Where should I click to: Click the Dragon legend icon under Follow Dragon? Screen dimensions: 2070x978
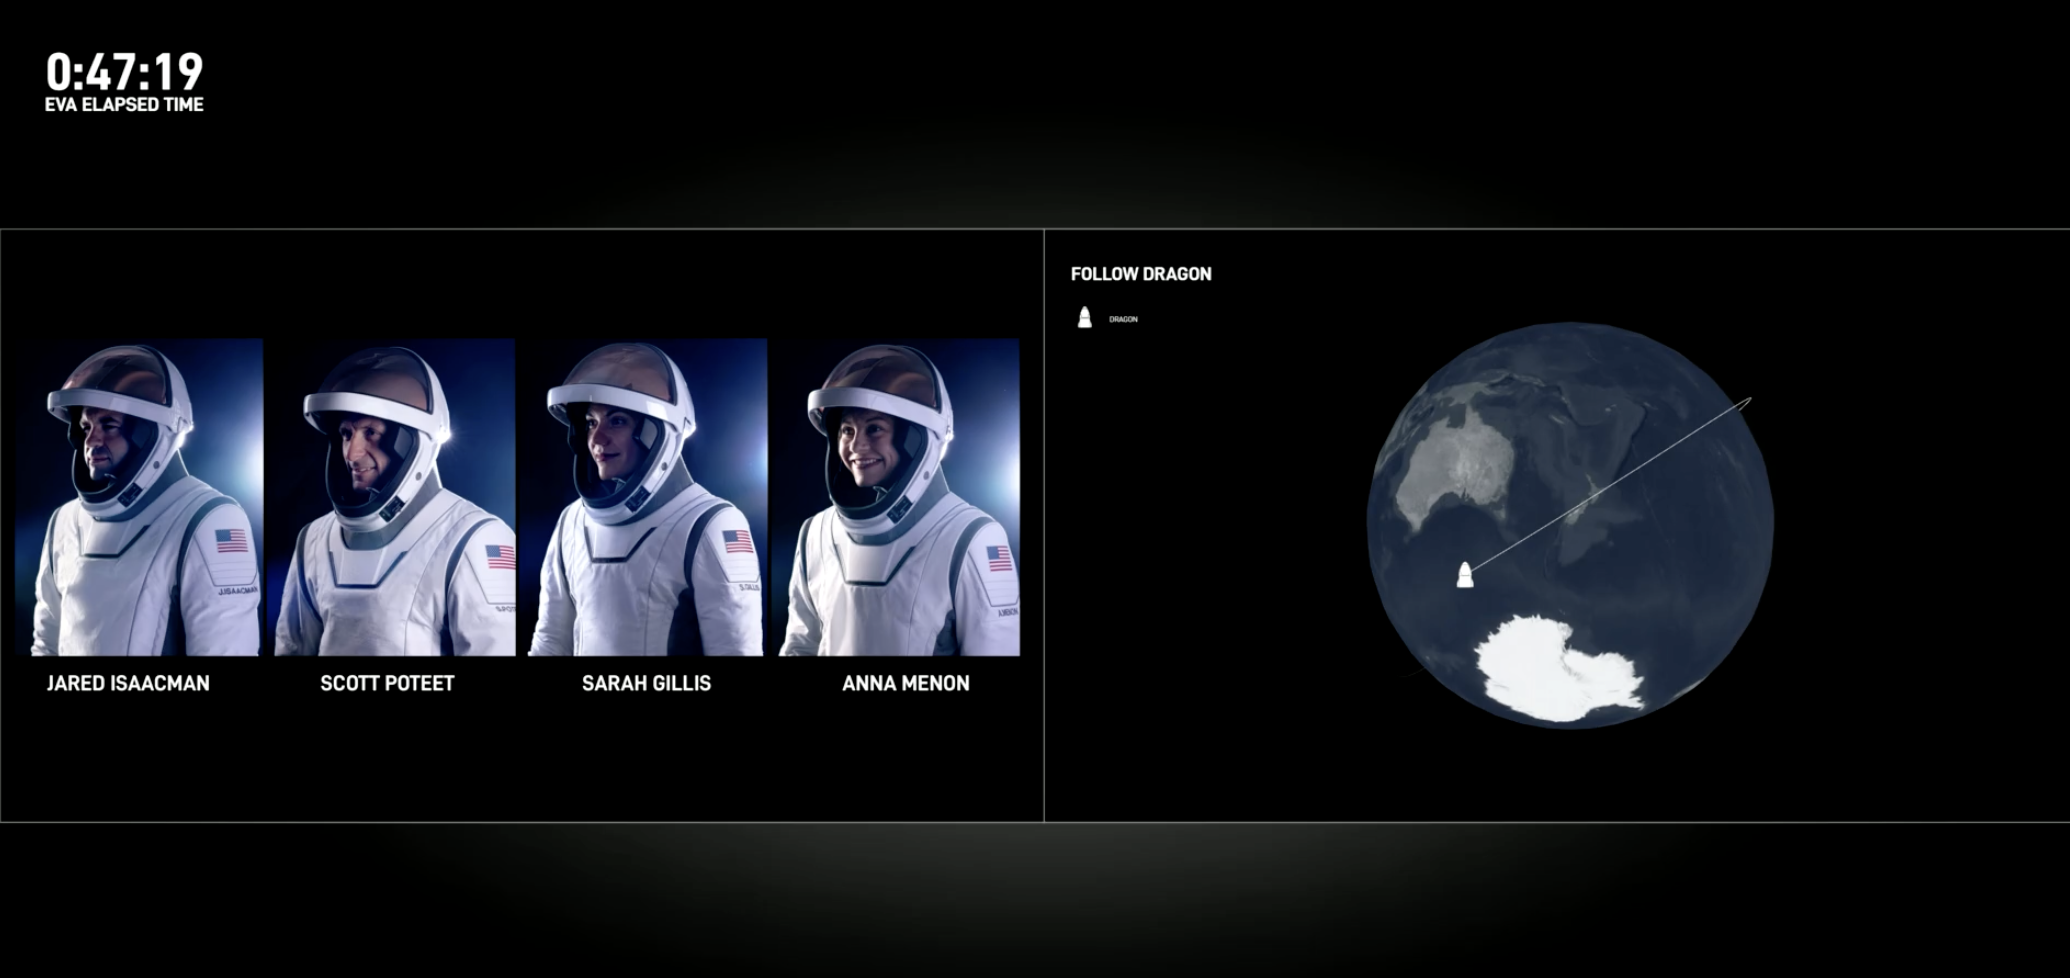coord(1084,319)
